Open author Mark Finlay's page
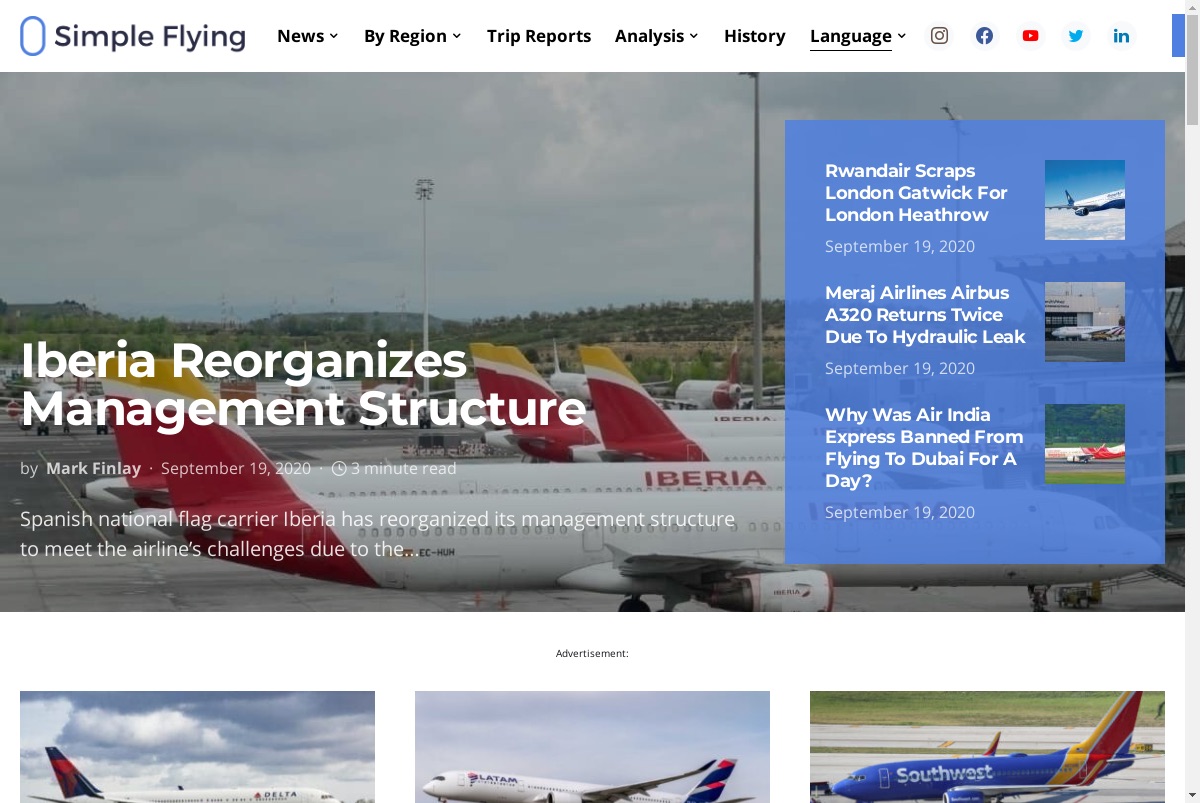The width and height of the screenshot is (1200, 803). (x=93, y=468)
